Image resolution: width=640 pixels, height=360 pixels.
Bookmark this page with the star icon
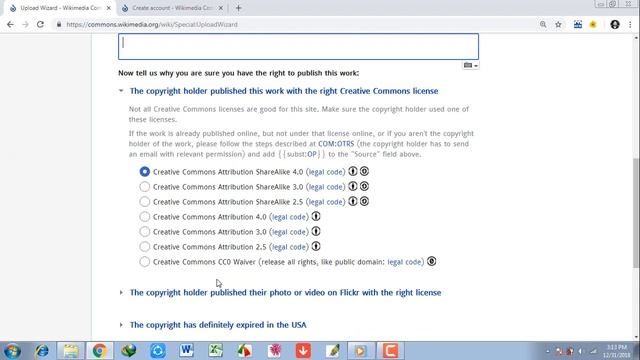pos(558,24)
